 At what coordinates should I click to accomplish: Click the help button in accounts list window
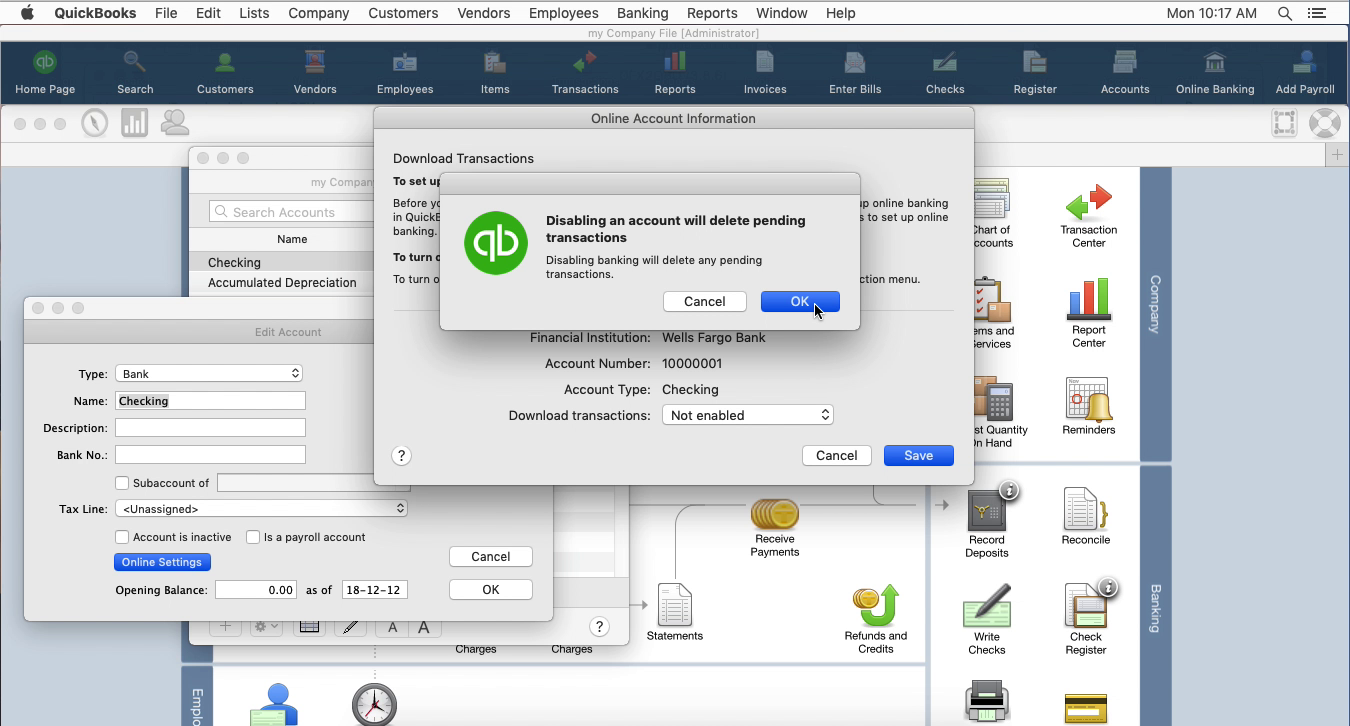click(x=599, y=626)
